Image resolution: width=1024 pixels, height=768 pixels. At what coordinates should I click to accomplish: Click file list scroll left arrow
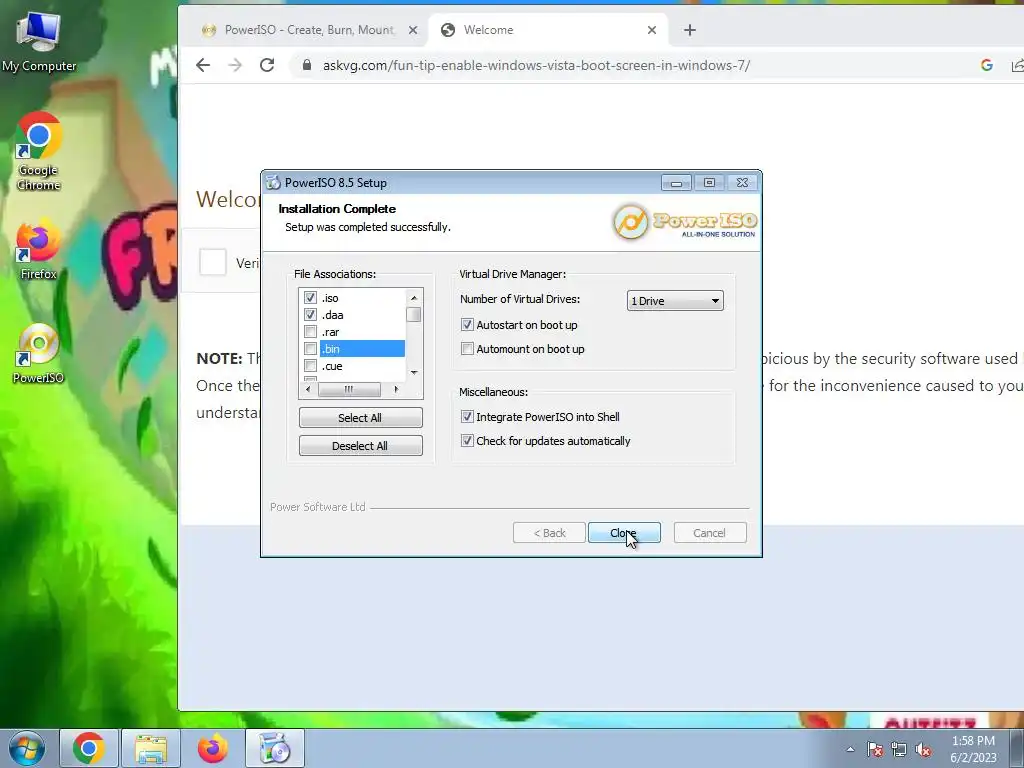point(308,389)
